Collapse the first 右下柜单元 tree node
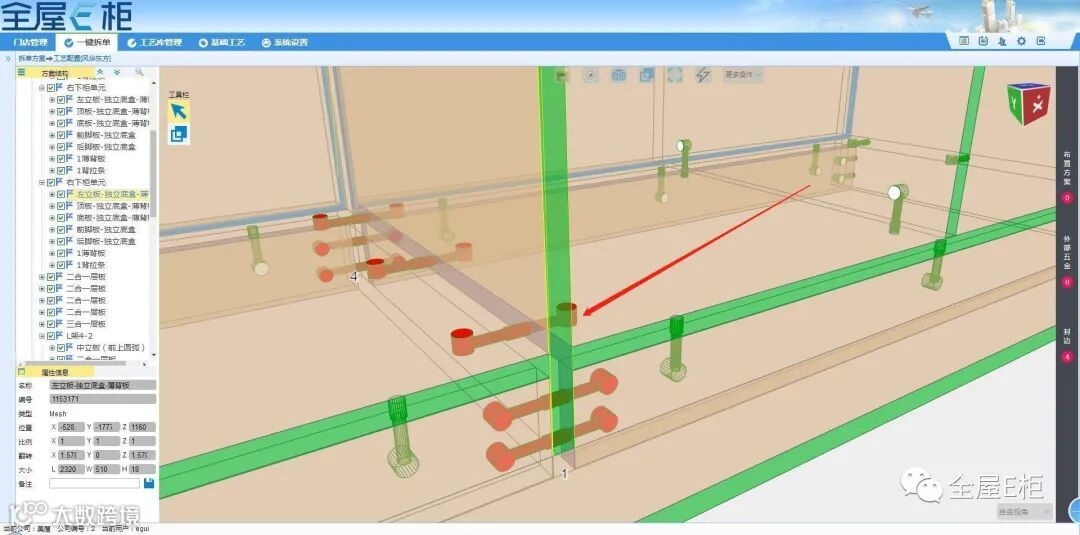Image resolution: width=1080 pixels, height=535 pixels. [42, 88]
